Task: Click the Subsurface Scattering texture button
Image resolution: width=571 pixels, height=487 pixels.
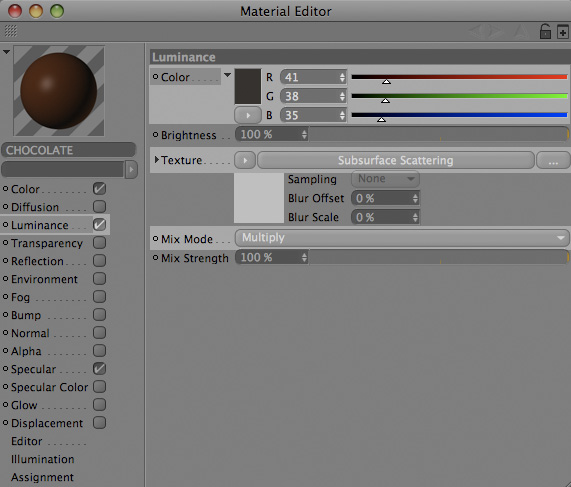Action: [395, 160]
